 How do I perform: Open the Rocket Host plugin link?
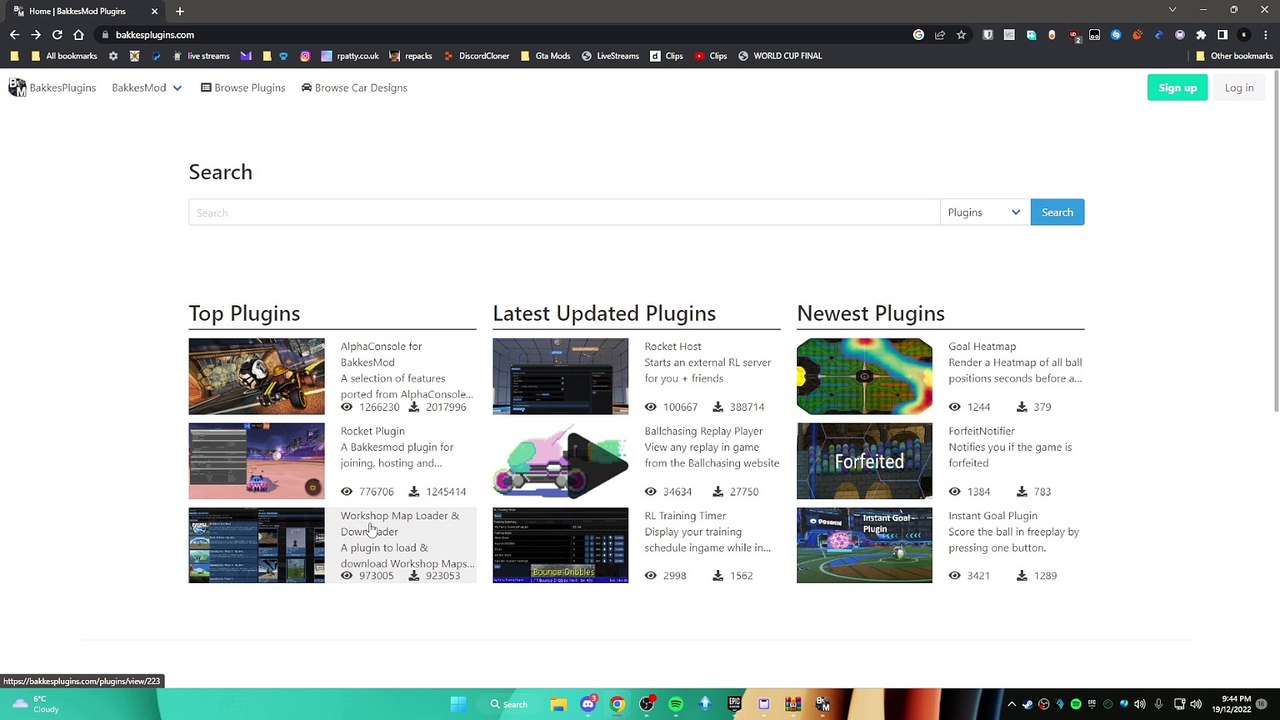pyautogui.click(x=673, y=346)
